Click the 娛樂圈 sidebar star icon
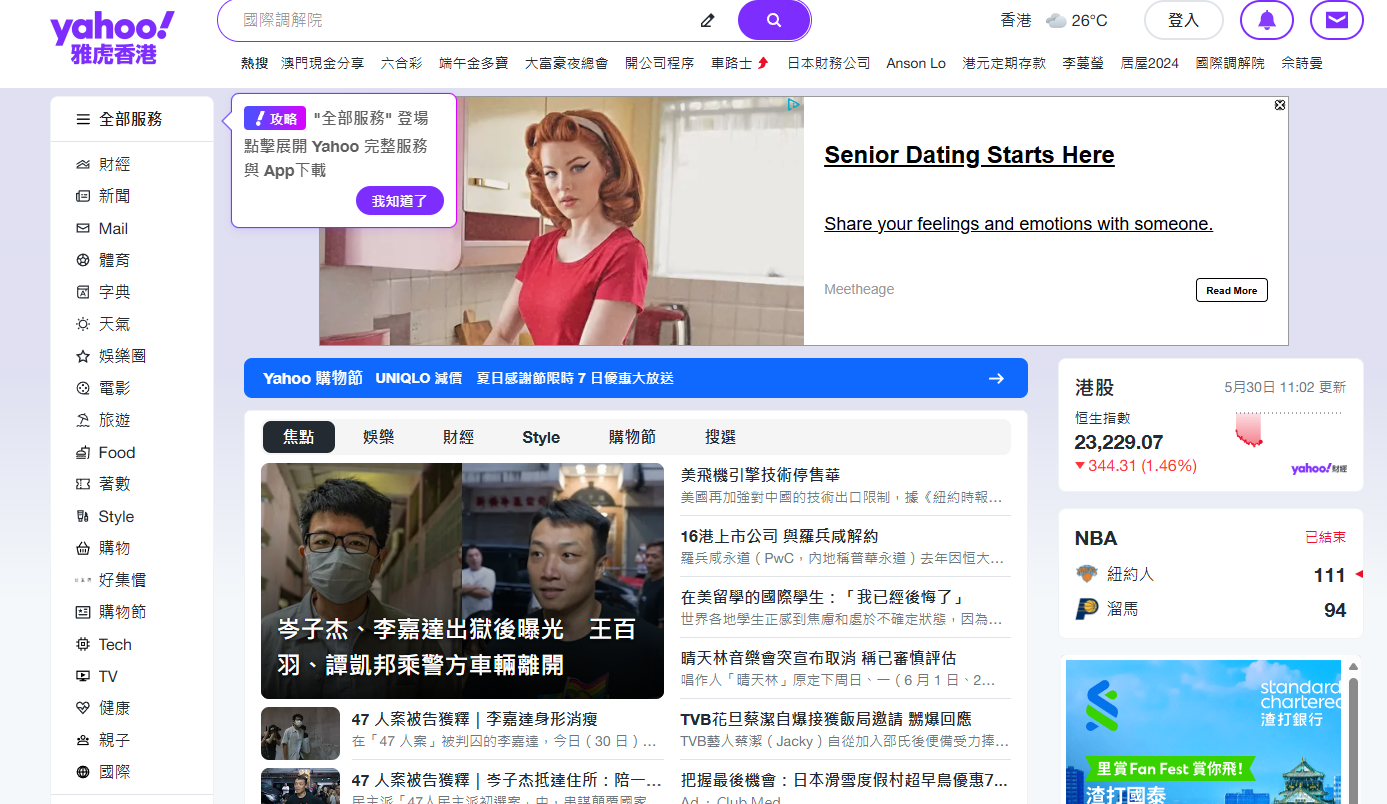 (x=83, y=356)
